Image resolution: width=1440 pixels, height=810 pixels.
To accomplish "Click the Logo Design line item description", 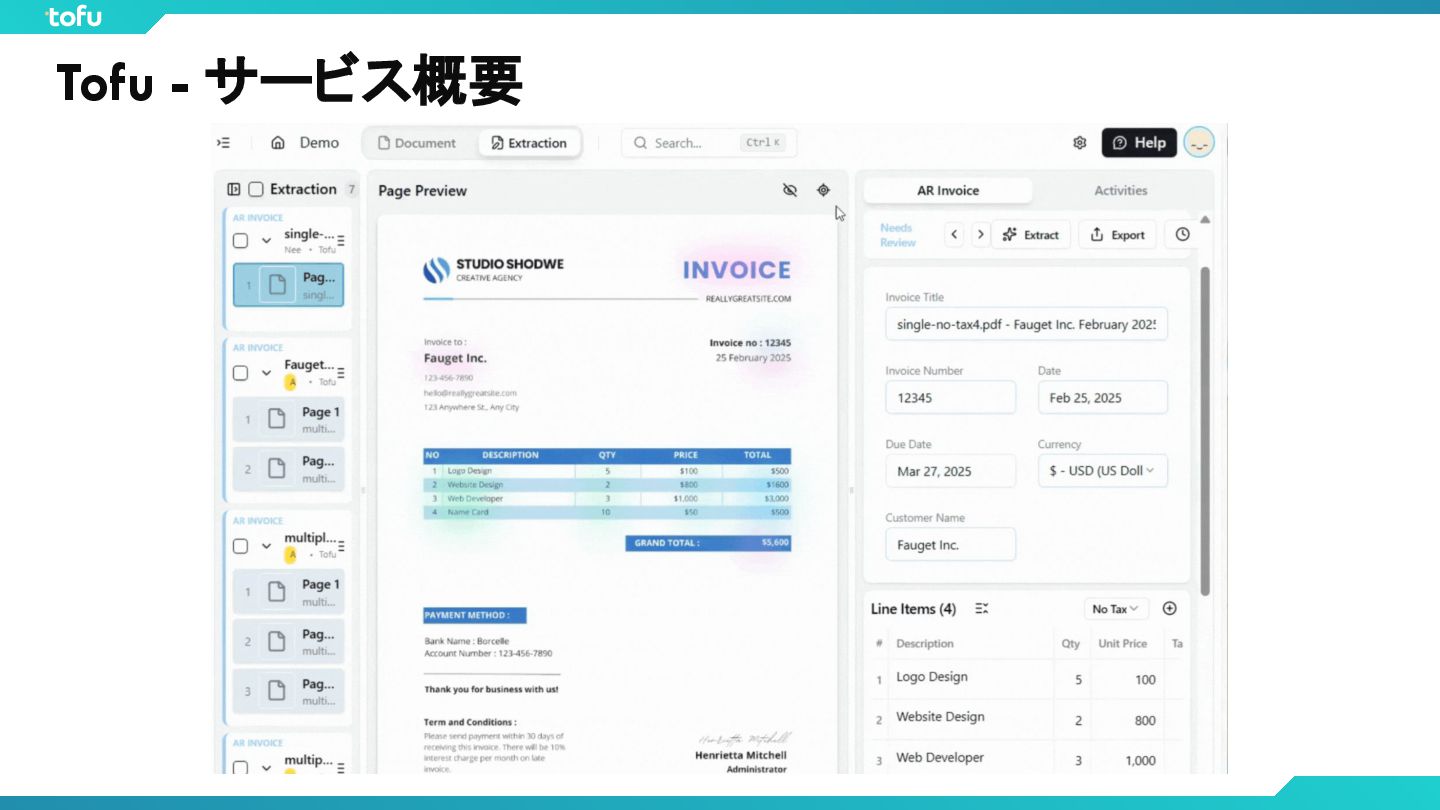I will [932, 677].
